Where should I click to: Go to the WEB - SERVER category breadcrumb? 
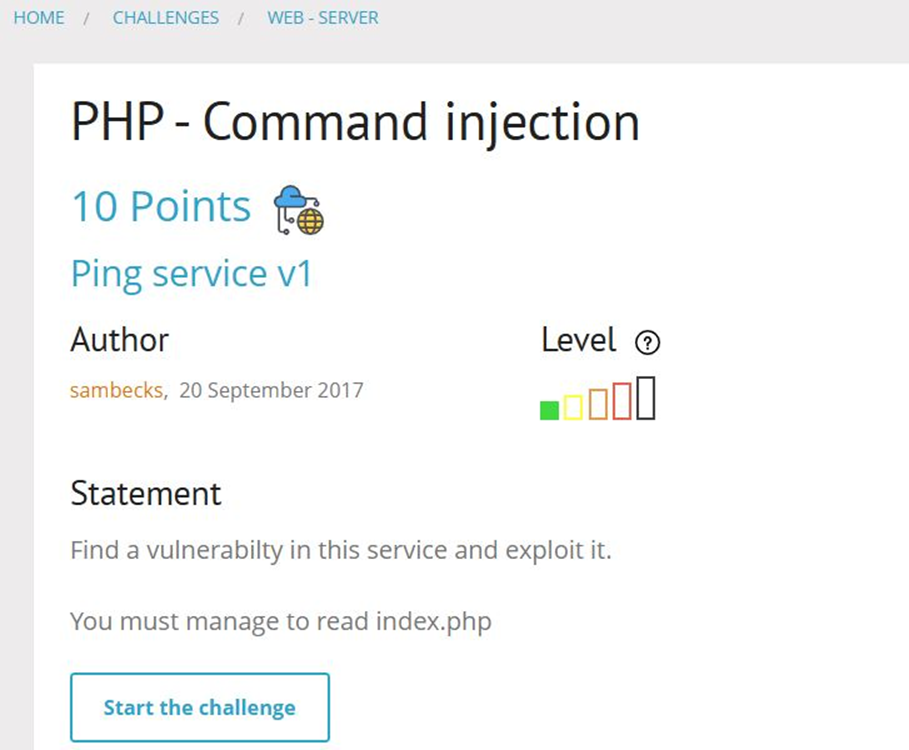[323, 17]
